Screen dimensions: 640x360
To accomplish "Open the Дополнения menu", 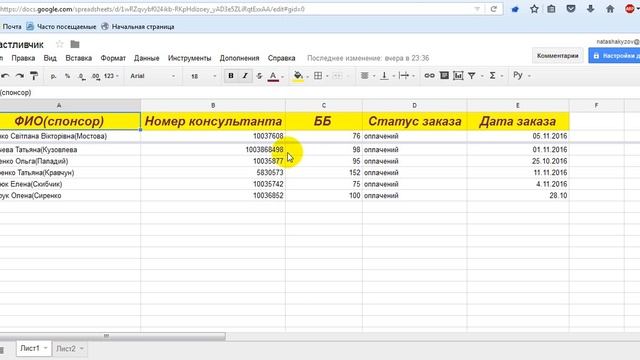I will pos(239,58).
